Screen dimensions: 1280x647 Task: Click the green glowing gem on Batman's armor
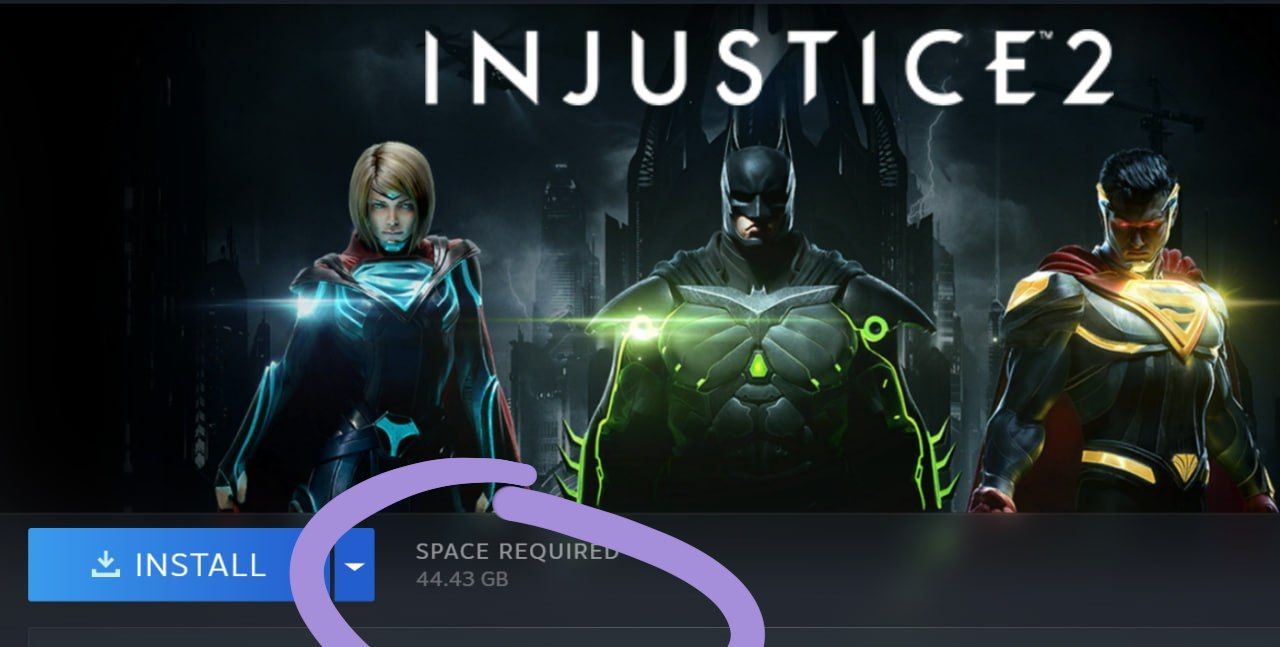point(759,365)
